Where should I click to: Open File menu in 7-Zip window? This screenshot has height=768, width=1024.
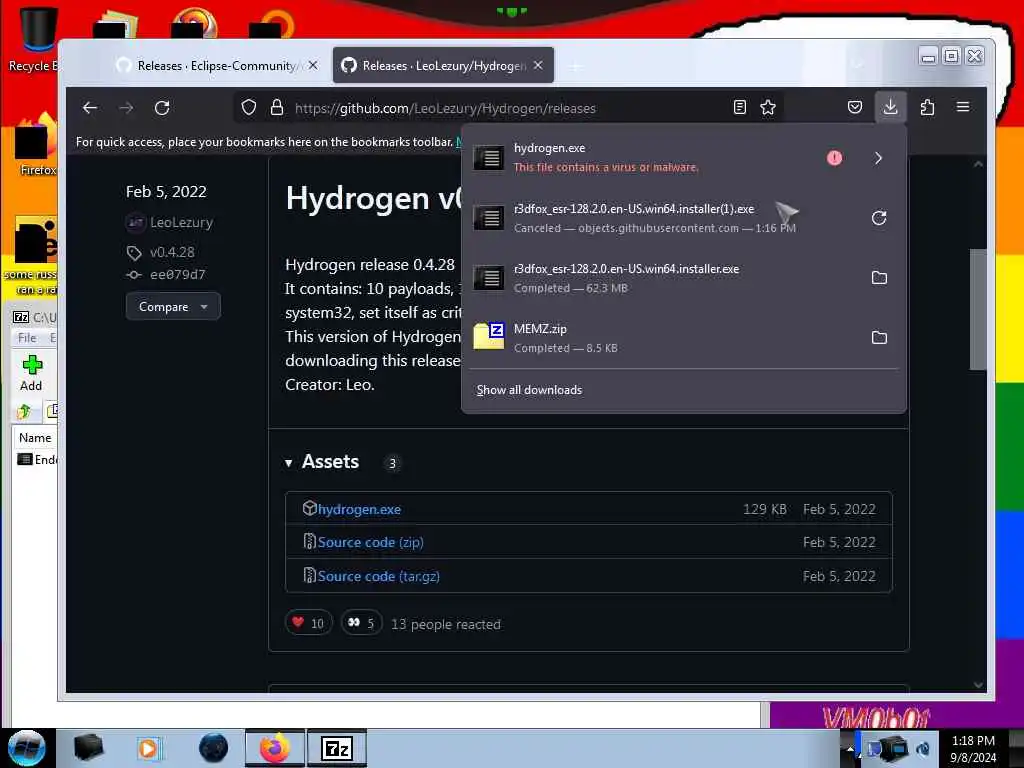pos(27,338)
